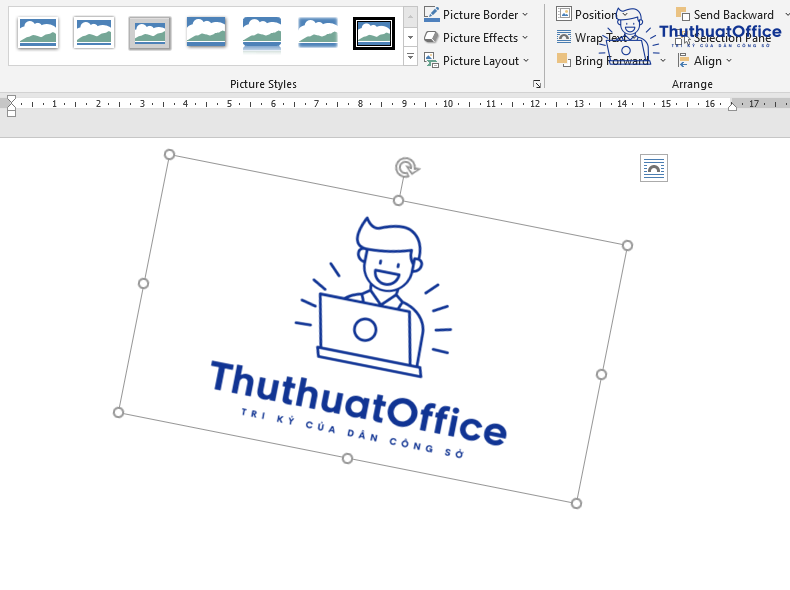Choose the third gray-framed picture style
Image resolution: width=790 pixels, height=590 pixels.
(x=150, y=33)
